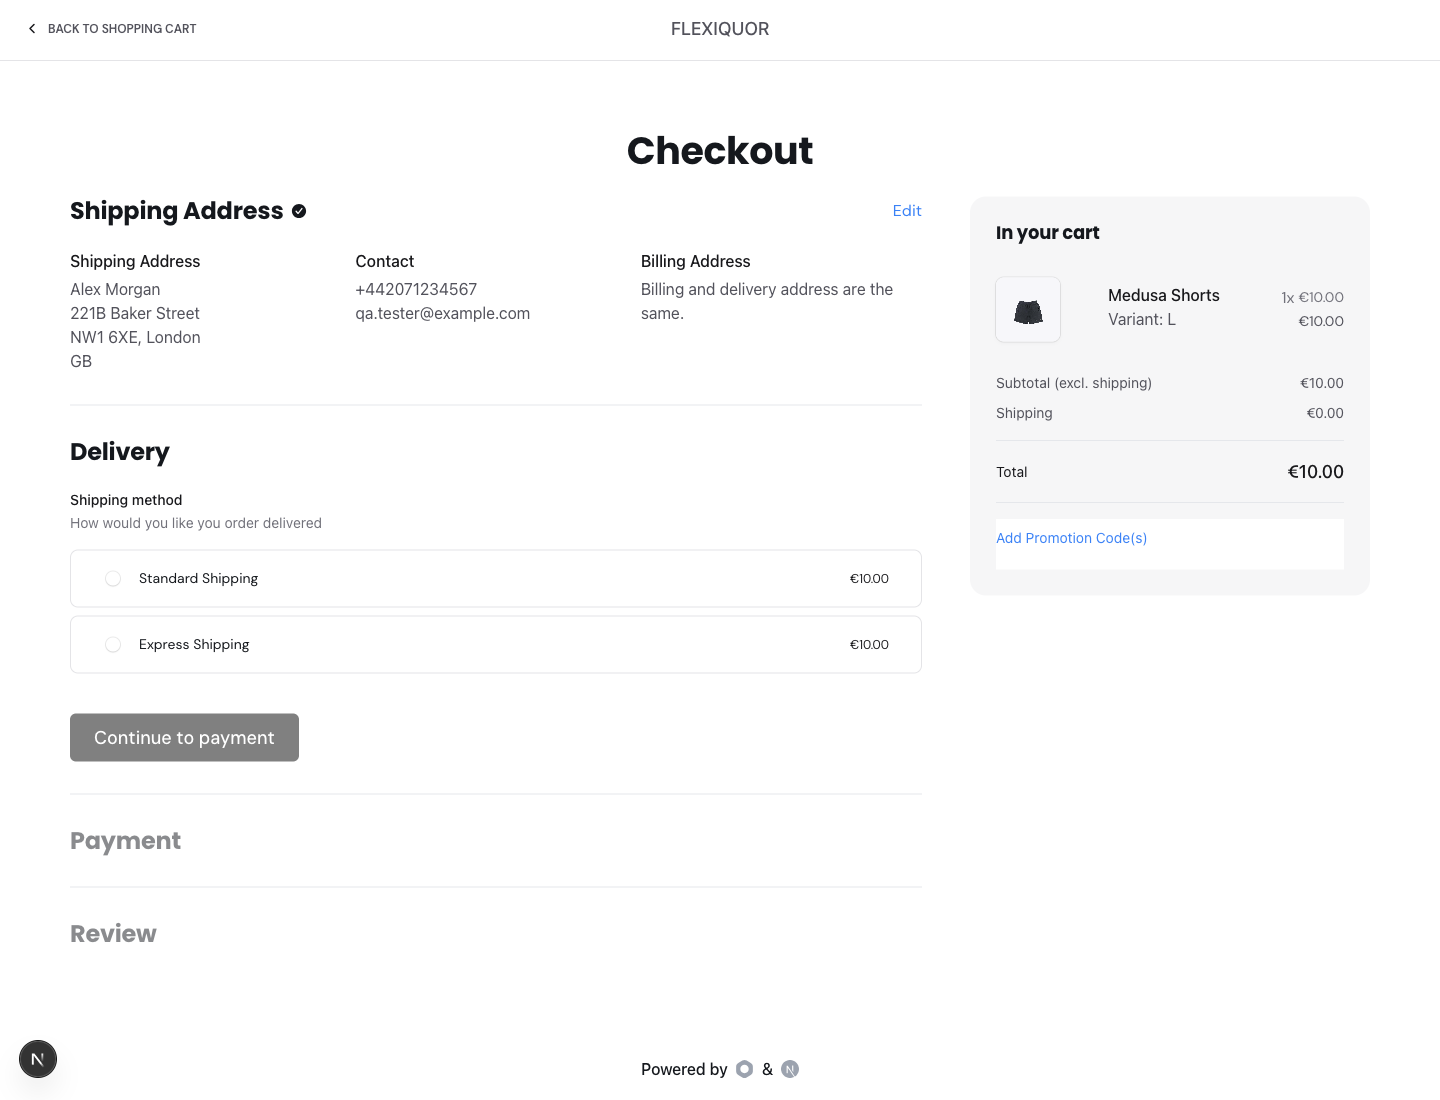
Task: Open the Next.js dev tools badge
Action: (38, 1059)
